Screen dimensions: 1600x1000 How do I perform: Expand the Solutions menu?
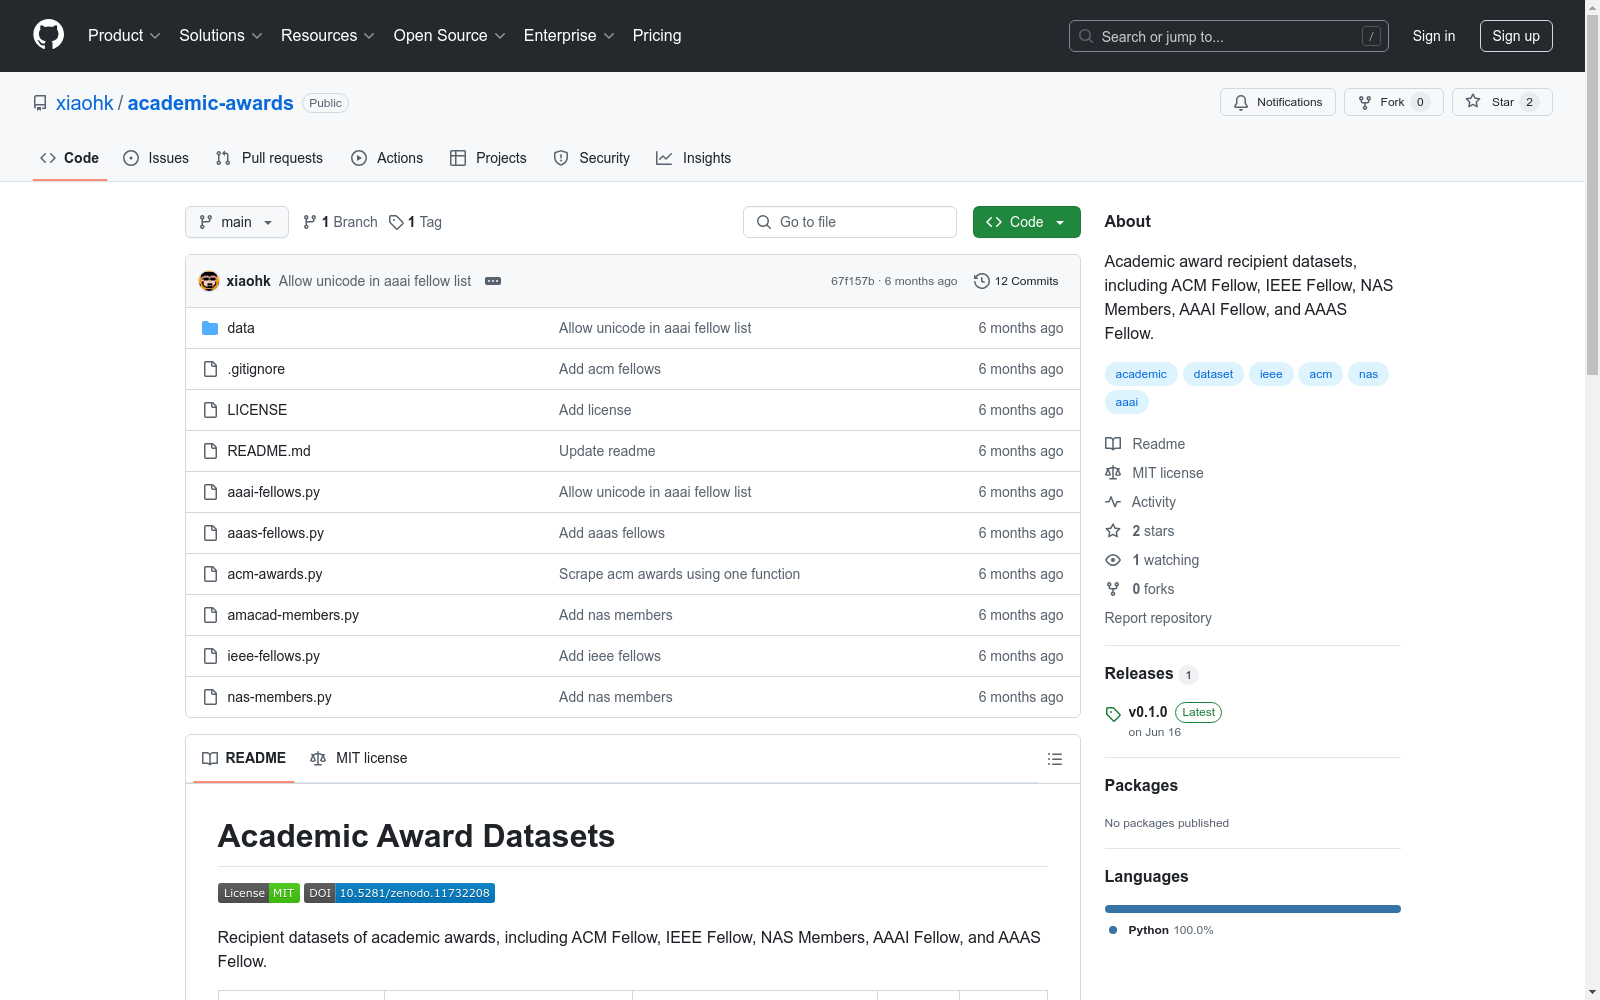click(x=221, y=36)
